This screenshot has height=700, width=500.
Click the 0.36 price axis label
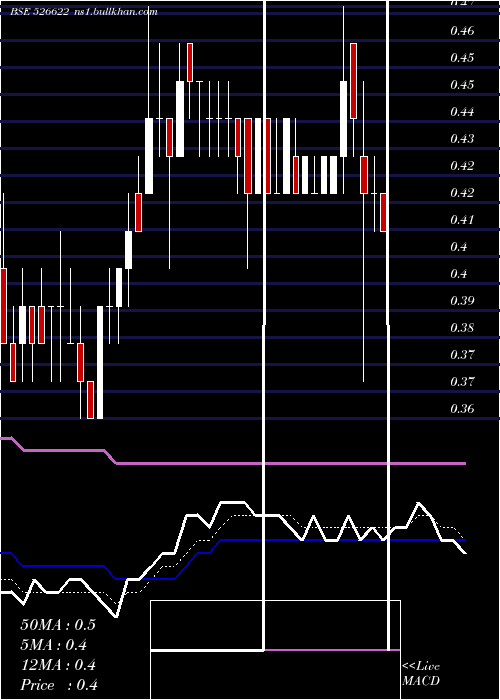click(x=462, y=408)
